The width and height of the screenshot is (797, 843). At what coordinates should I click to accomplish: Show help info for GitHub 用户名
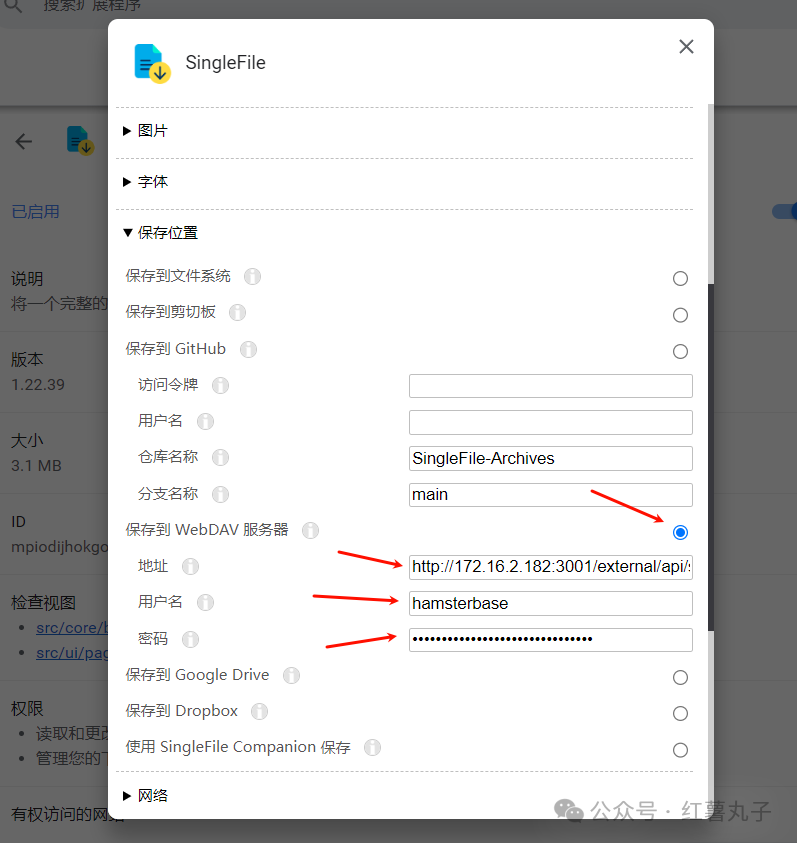[x=205, y=422]
